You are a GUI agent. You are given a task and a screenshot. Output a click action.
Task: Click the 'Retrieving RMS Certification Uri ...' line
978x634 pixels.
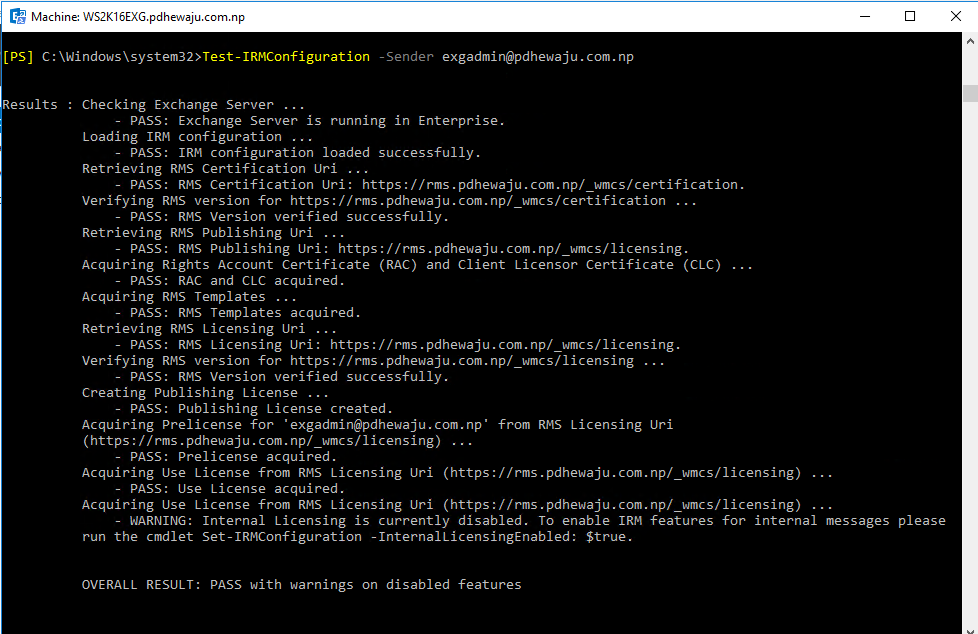[x=225, y=168]
